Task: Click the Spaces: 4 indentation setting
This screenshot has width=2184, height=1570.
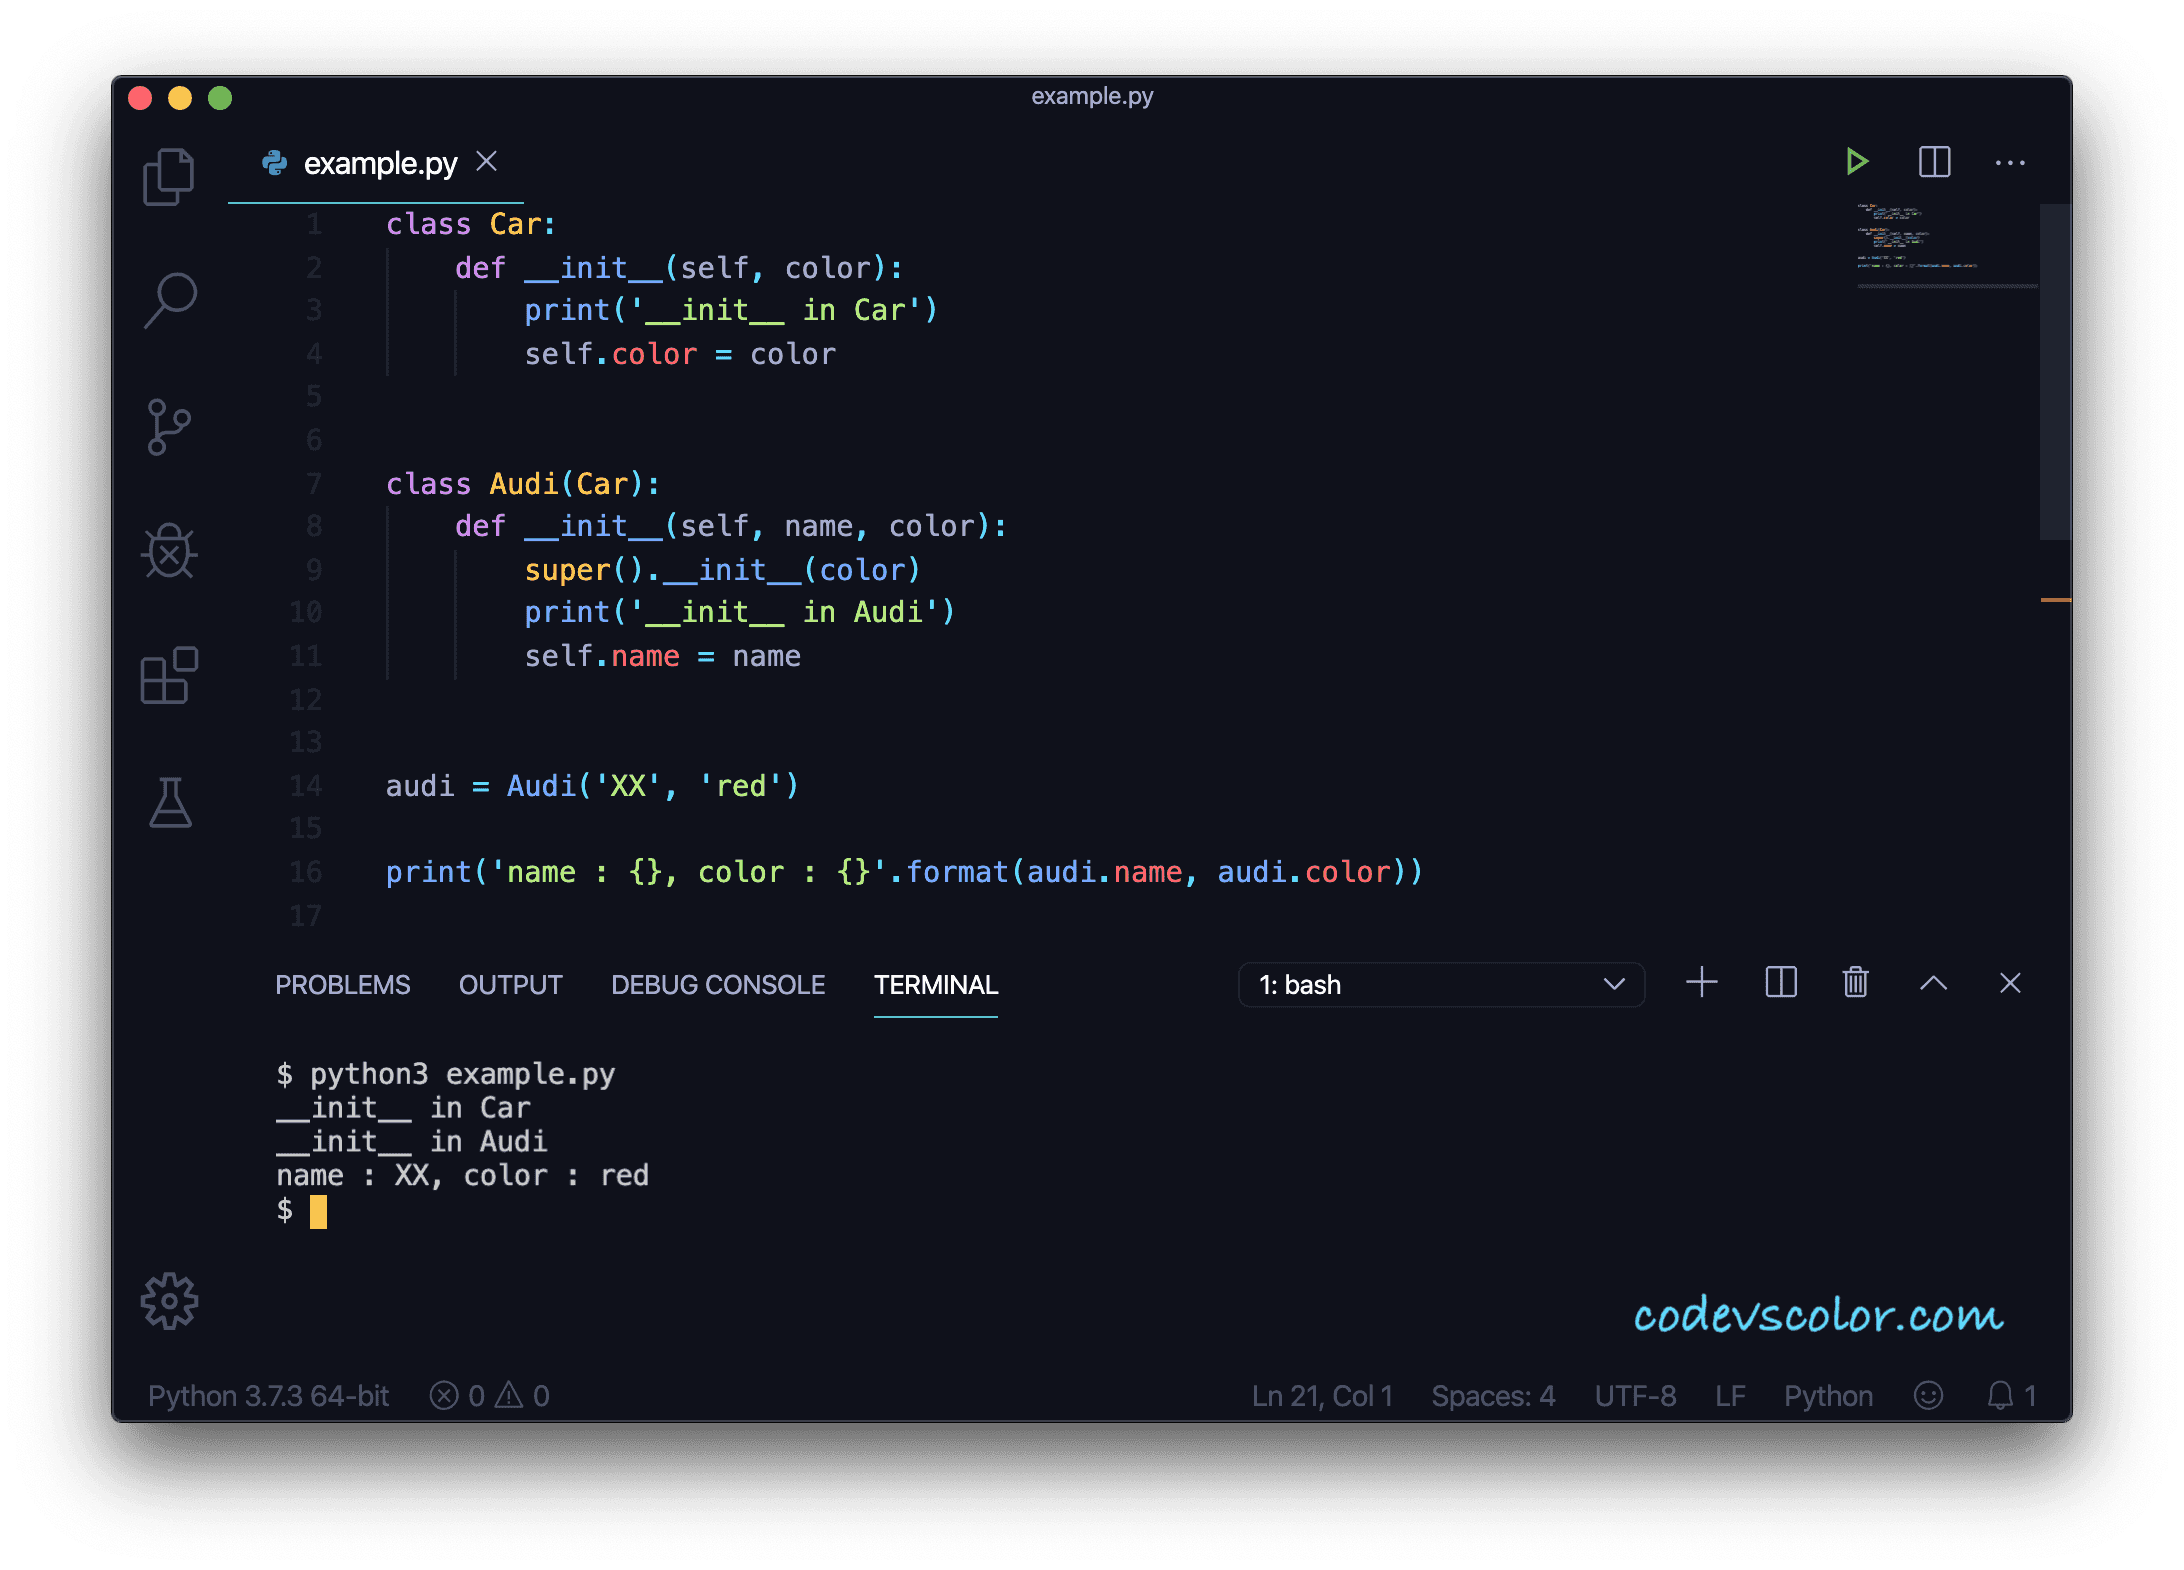Action: (1493, 1396)
